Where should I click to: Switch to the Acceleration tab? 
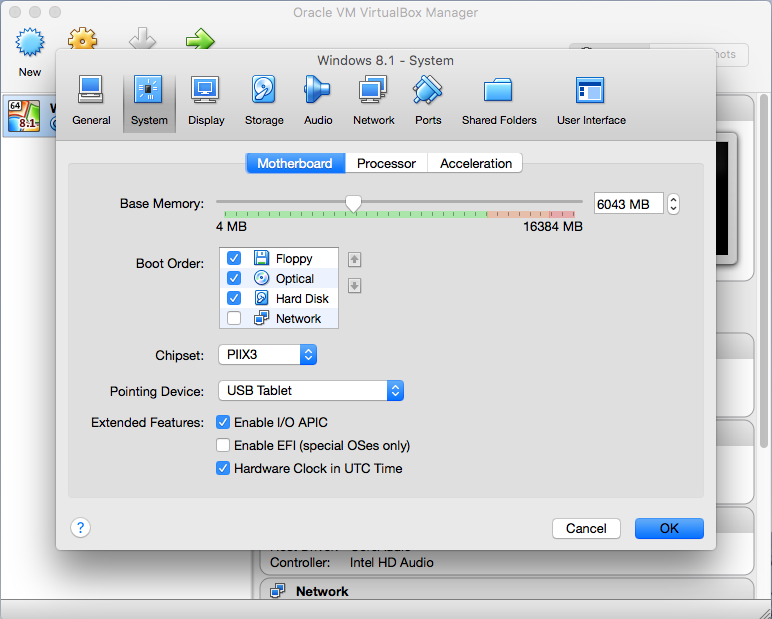pos(476,163)
